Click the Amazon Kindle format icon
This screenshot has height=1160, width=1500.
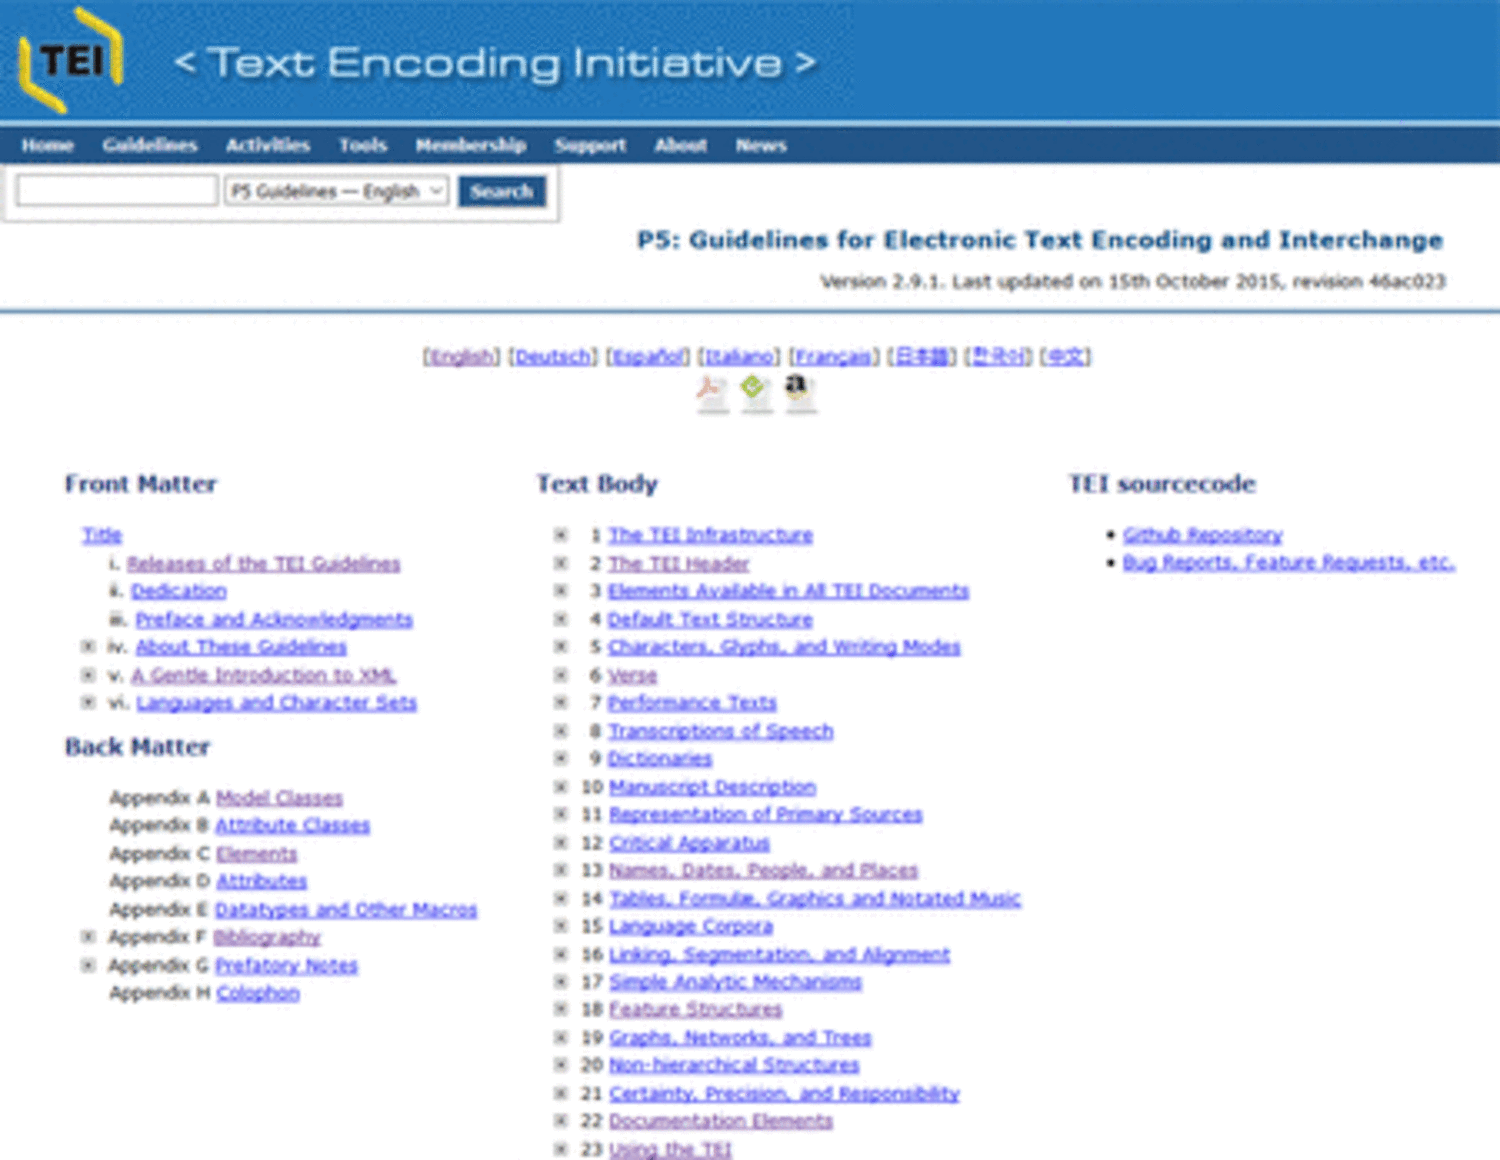(x=799, y=392)
